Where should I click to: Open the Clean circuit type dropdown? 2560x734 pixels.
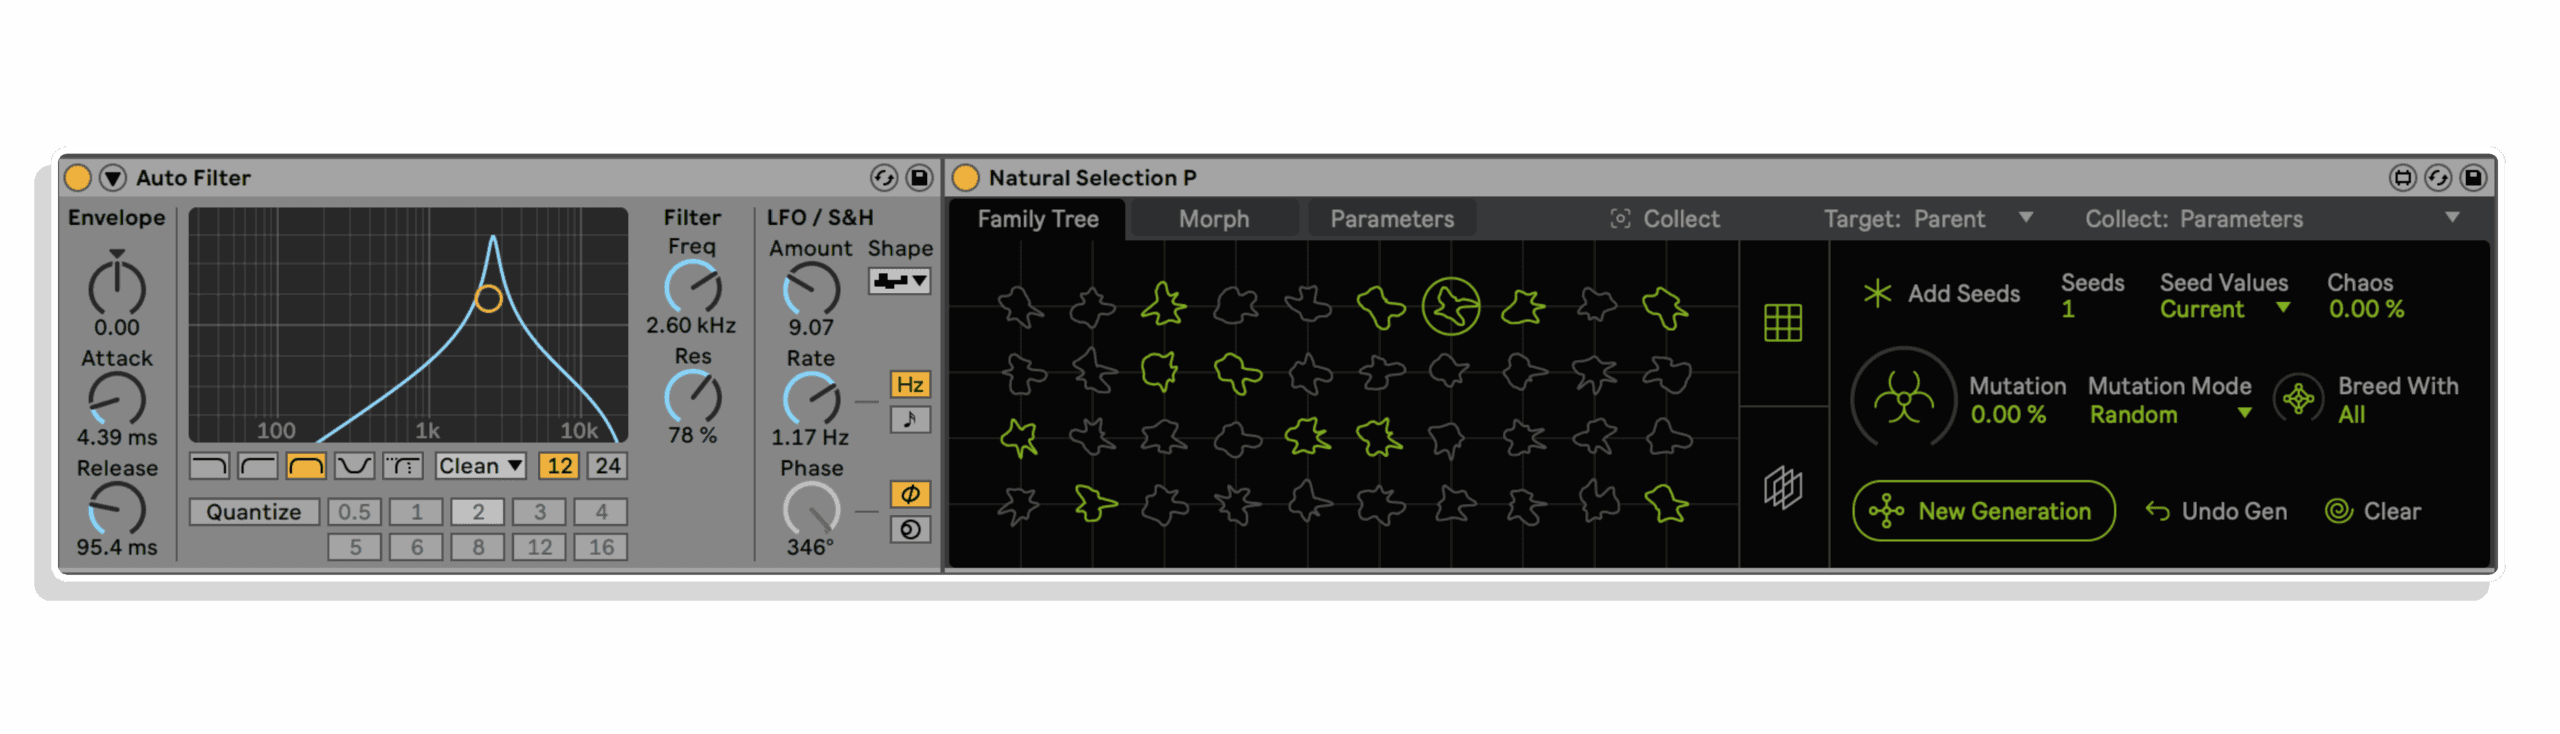480,466
